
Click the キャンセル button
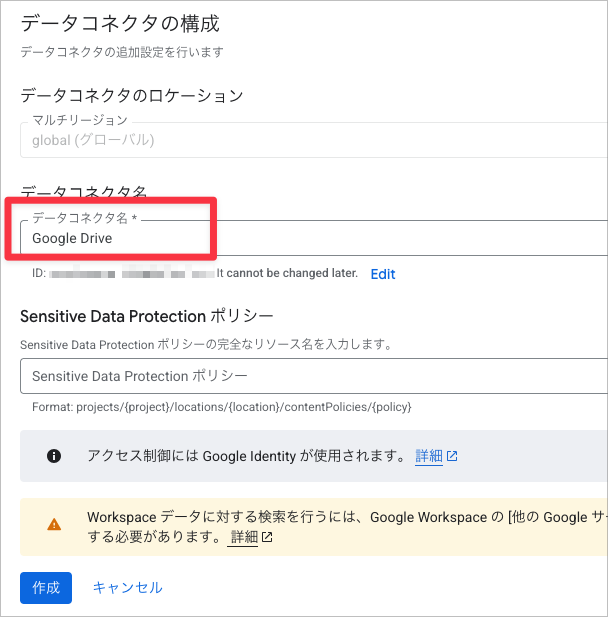tap(128, 588)
